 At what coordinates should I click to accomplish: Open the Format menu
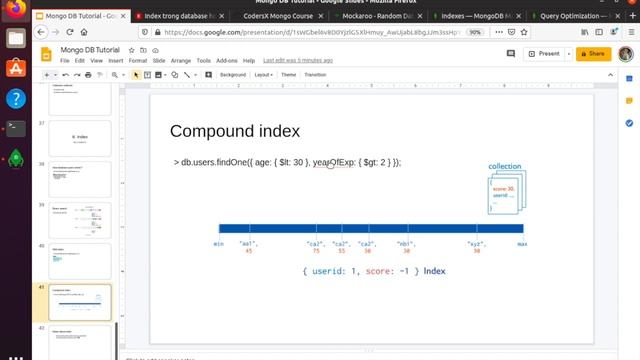click(138, 60)
